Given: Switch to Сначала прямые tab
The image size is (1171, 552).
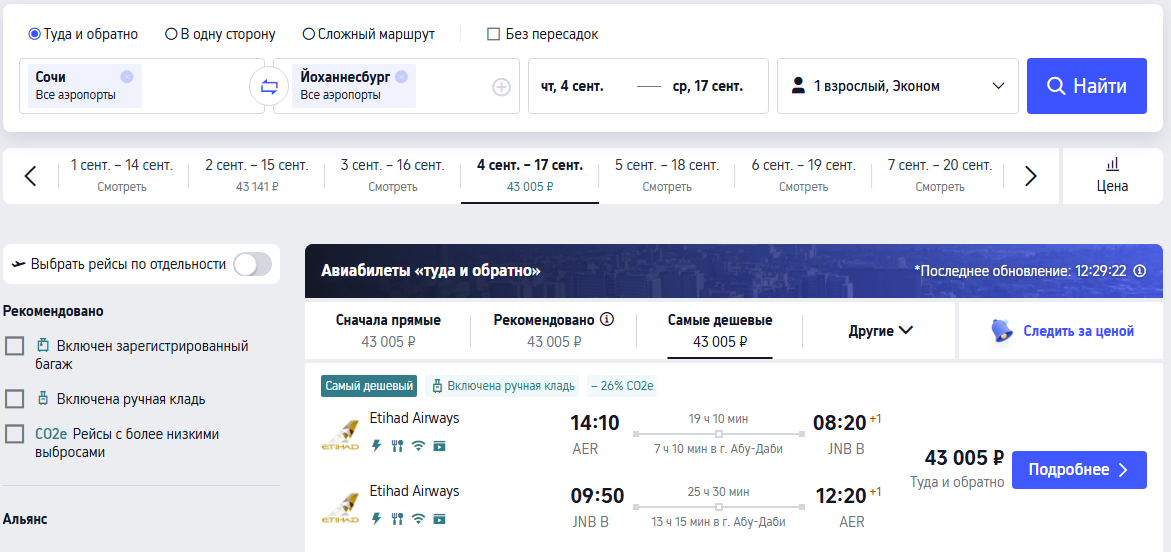Looking at the screenshot, I should coord(388,330).
